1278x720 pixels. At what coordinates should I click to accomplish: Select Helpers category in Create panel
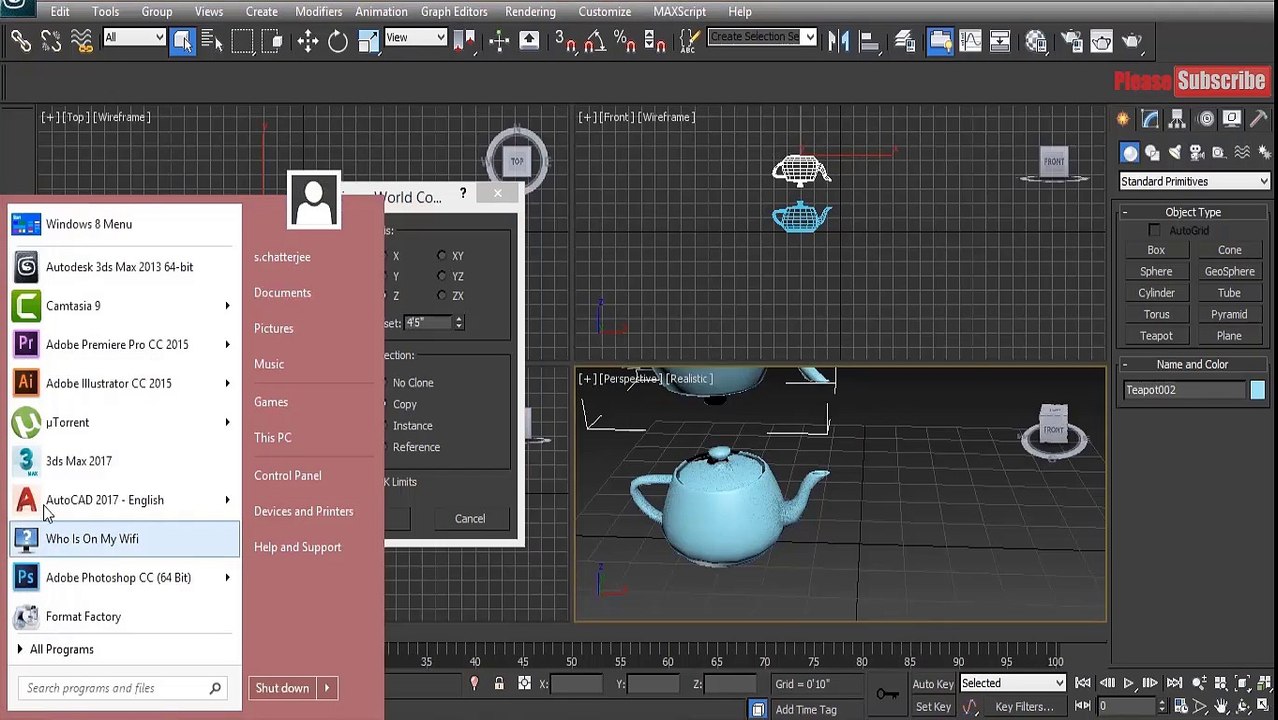1218,152
